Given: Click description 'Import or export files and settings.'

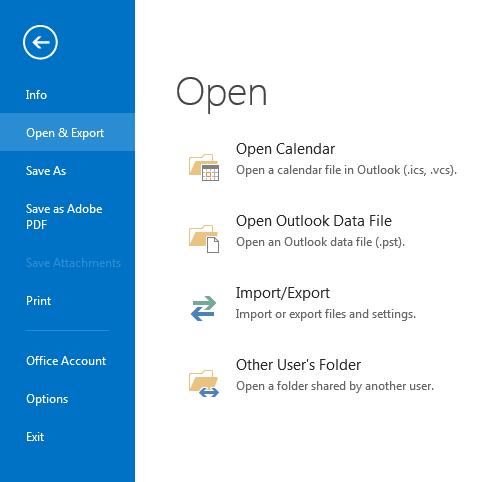Looking at the screenshot, I should pyautogui.click(x=326, y=314).
